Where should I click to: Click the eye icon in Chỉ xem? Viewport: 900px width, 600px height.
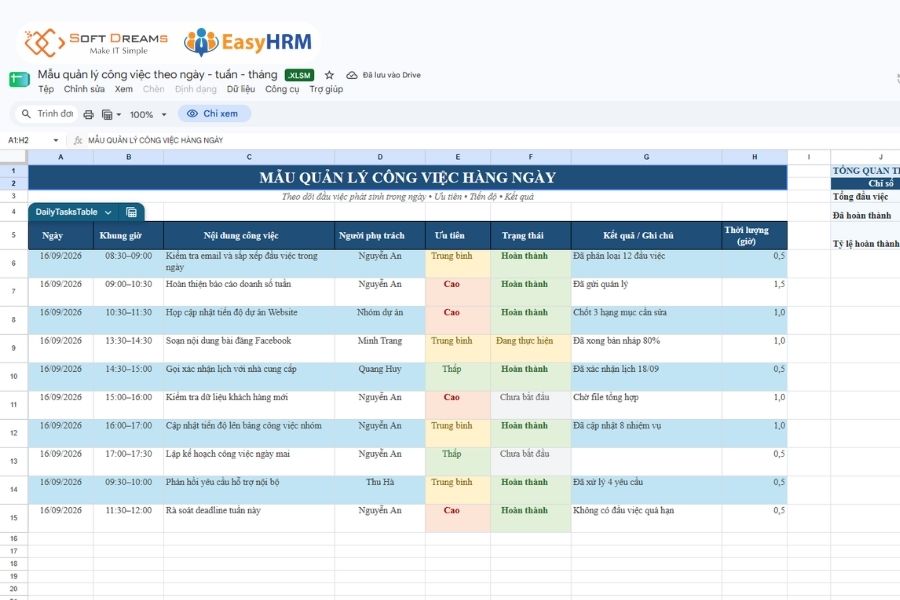coord(192,114)
